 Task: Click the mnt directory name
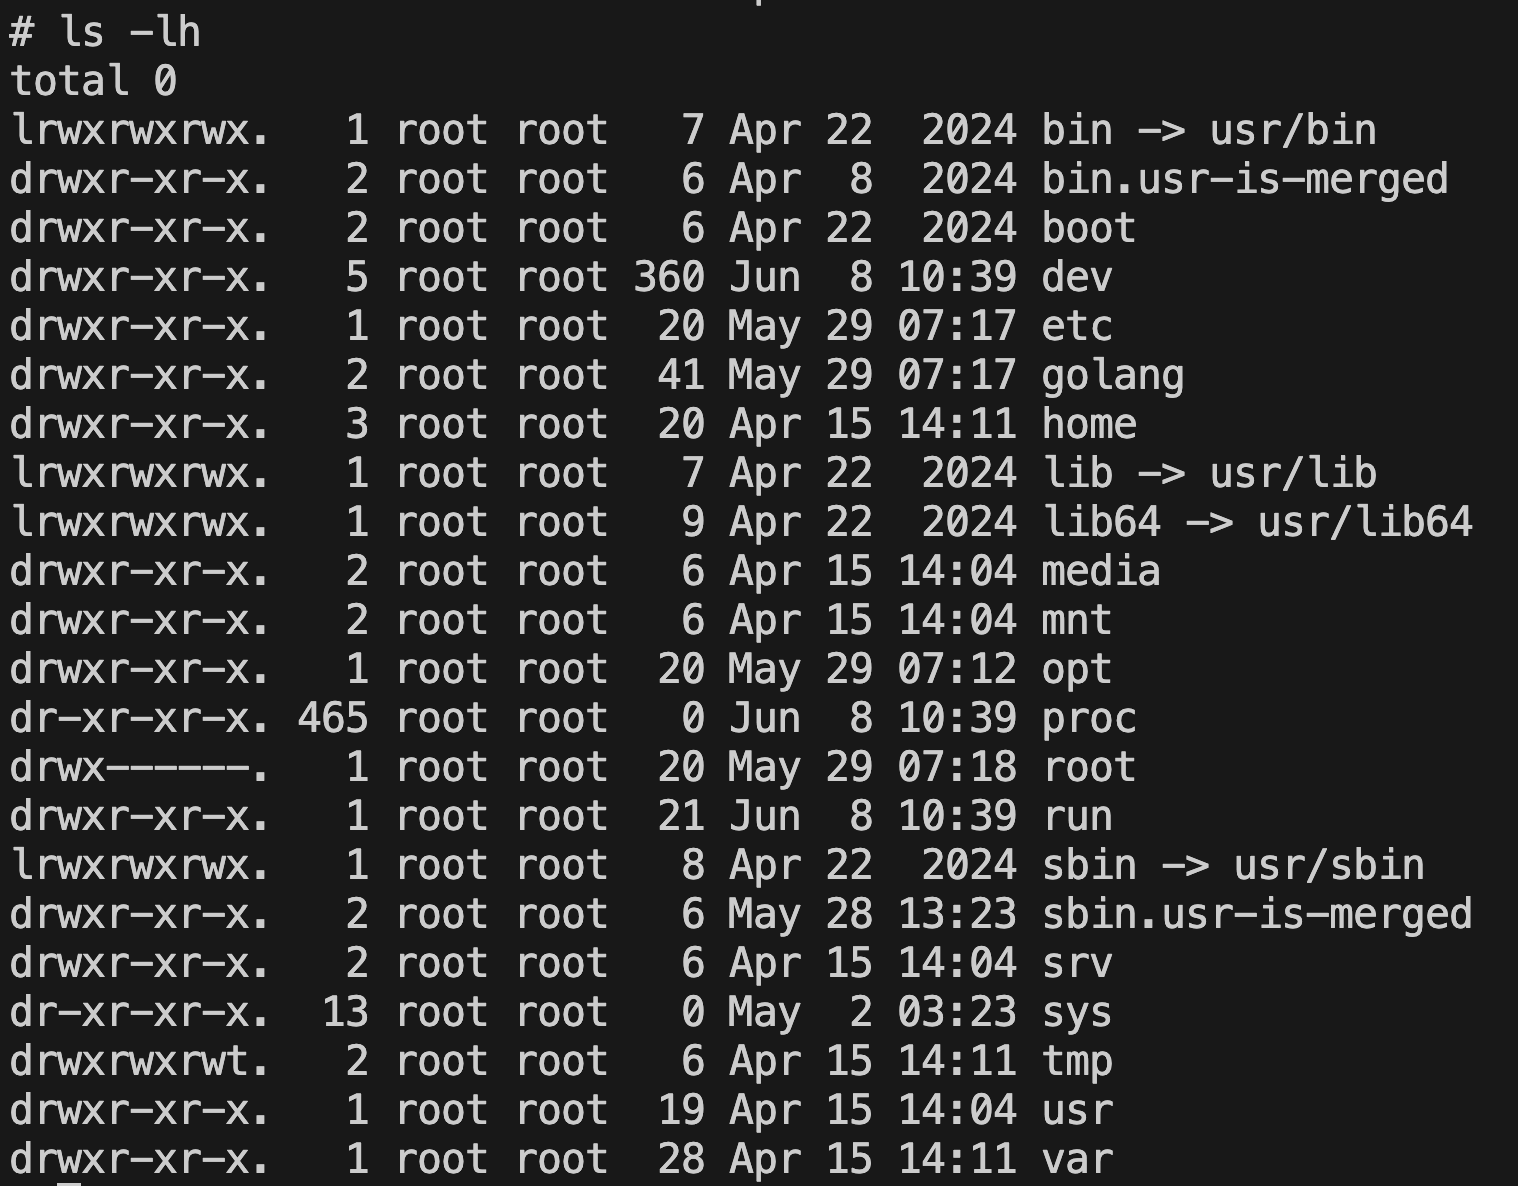[x=1077, y=620]
